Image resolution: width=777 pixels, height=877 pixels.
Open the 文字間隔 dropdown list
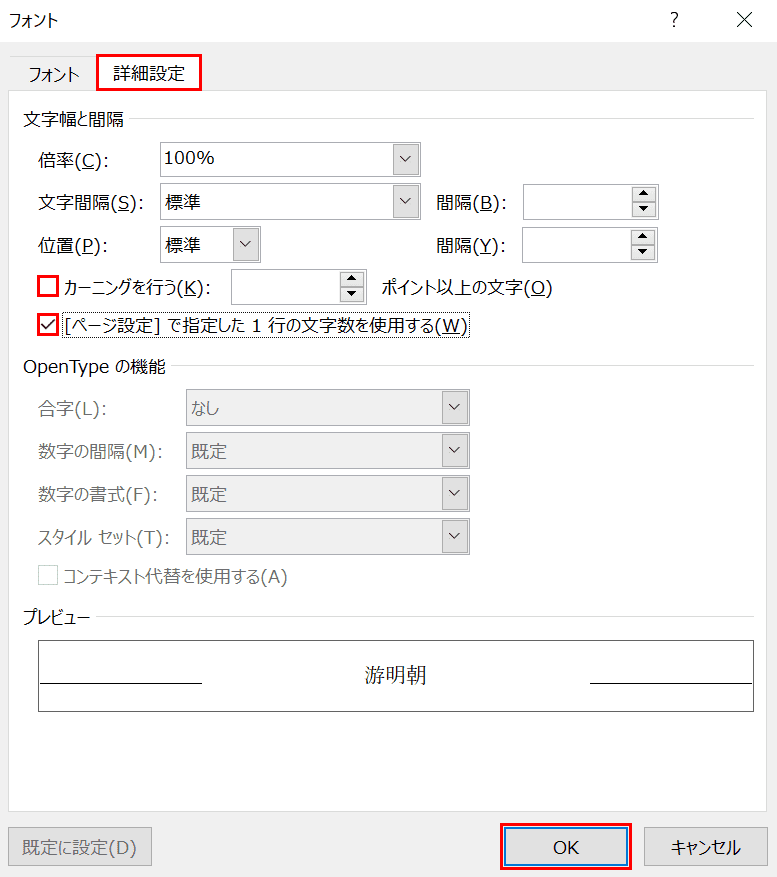pyautogui.click(x=406, y=201)
